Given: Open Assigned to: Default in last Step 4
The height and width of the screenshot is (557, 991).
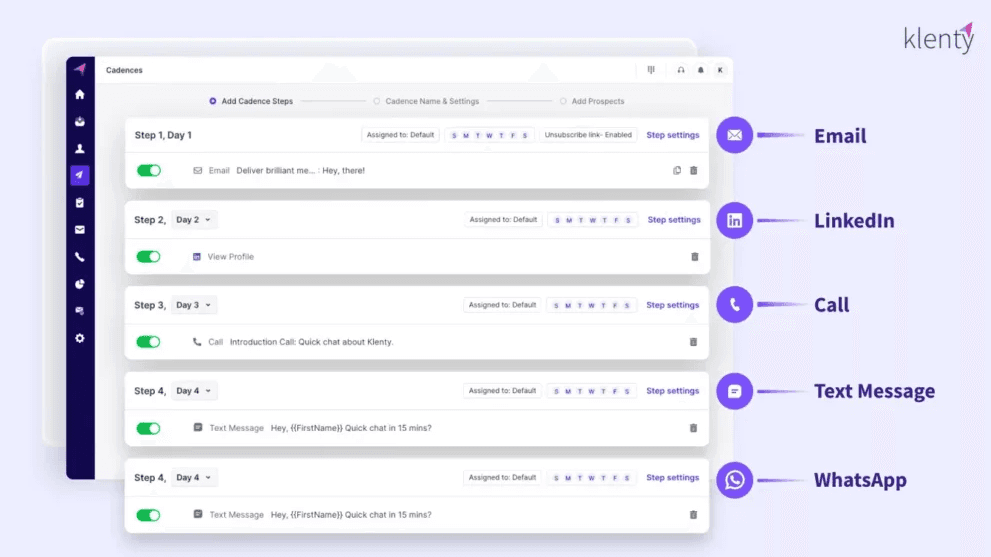Looking at the screenshot, I should (502, 477).
